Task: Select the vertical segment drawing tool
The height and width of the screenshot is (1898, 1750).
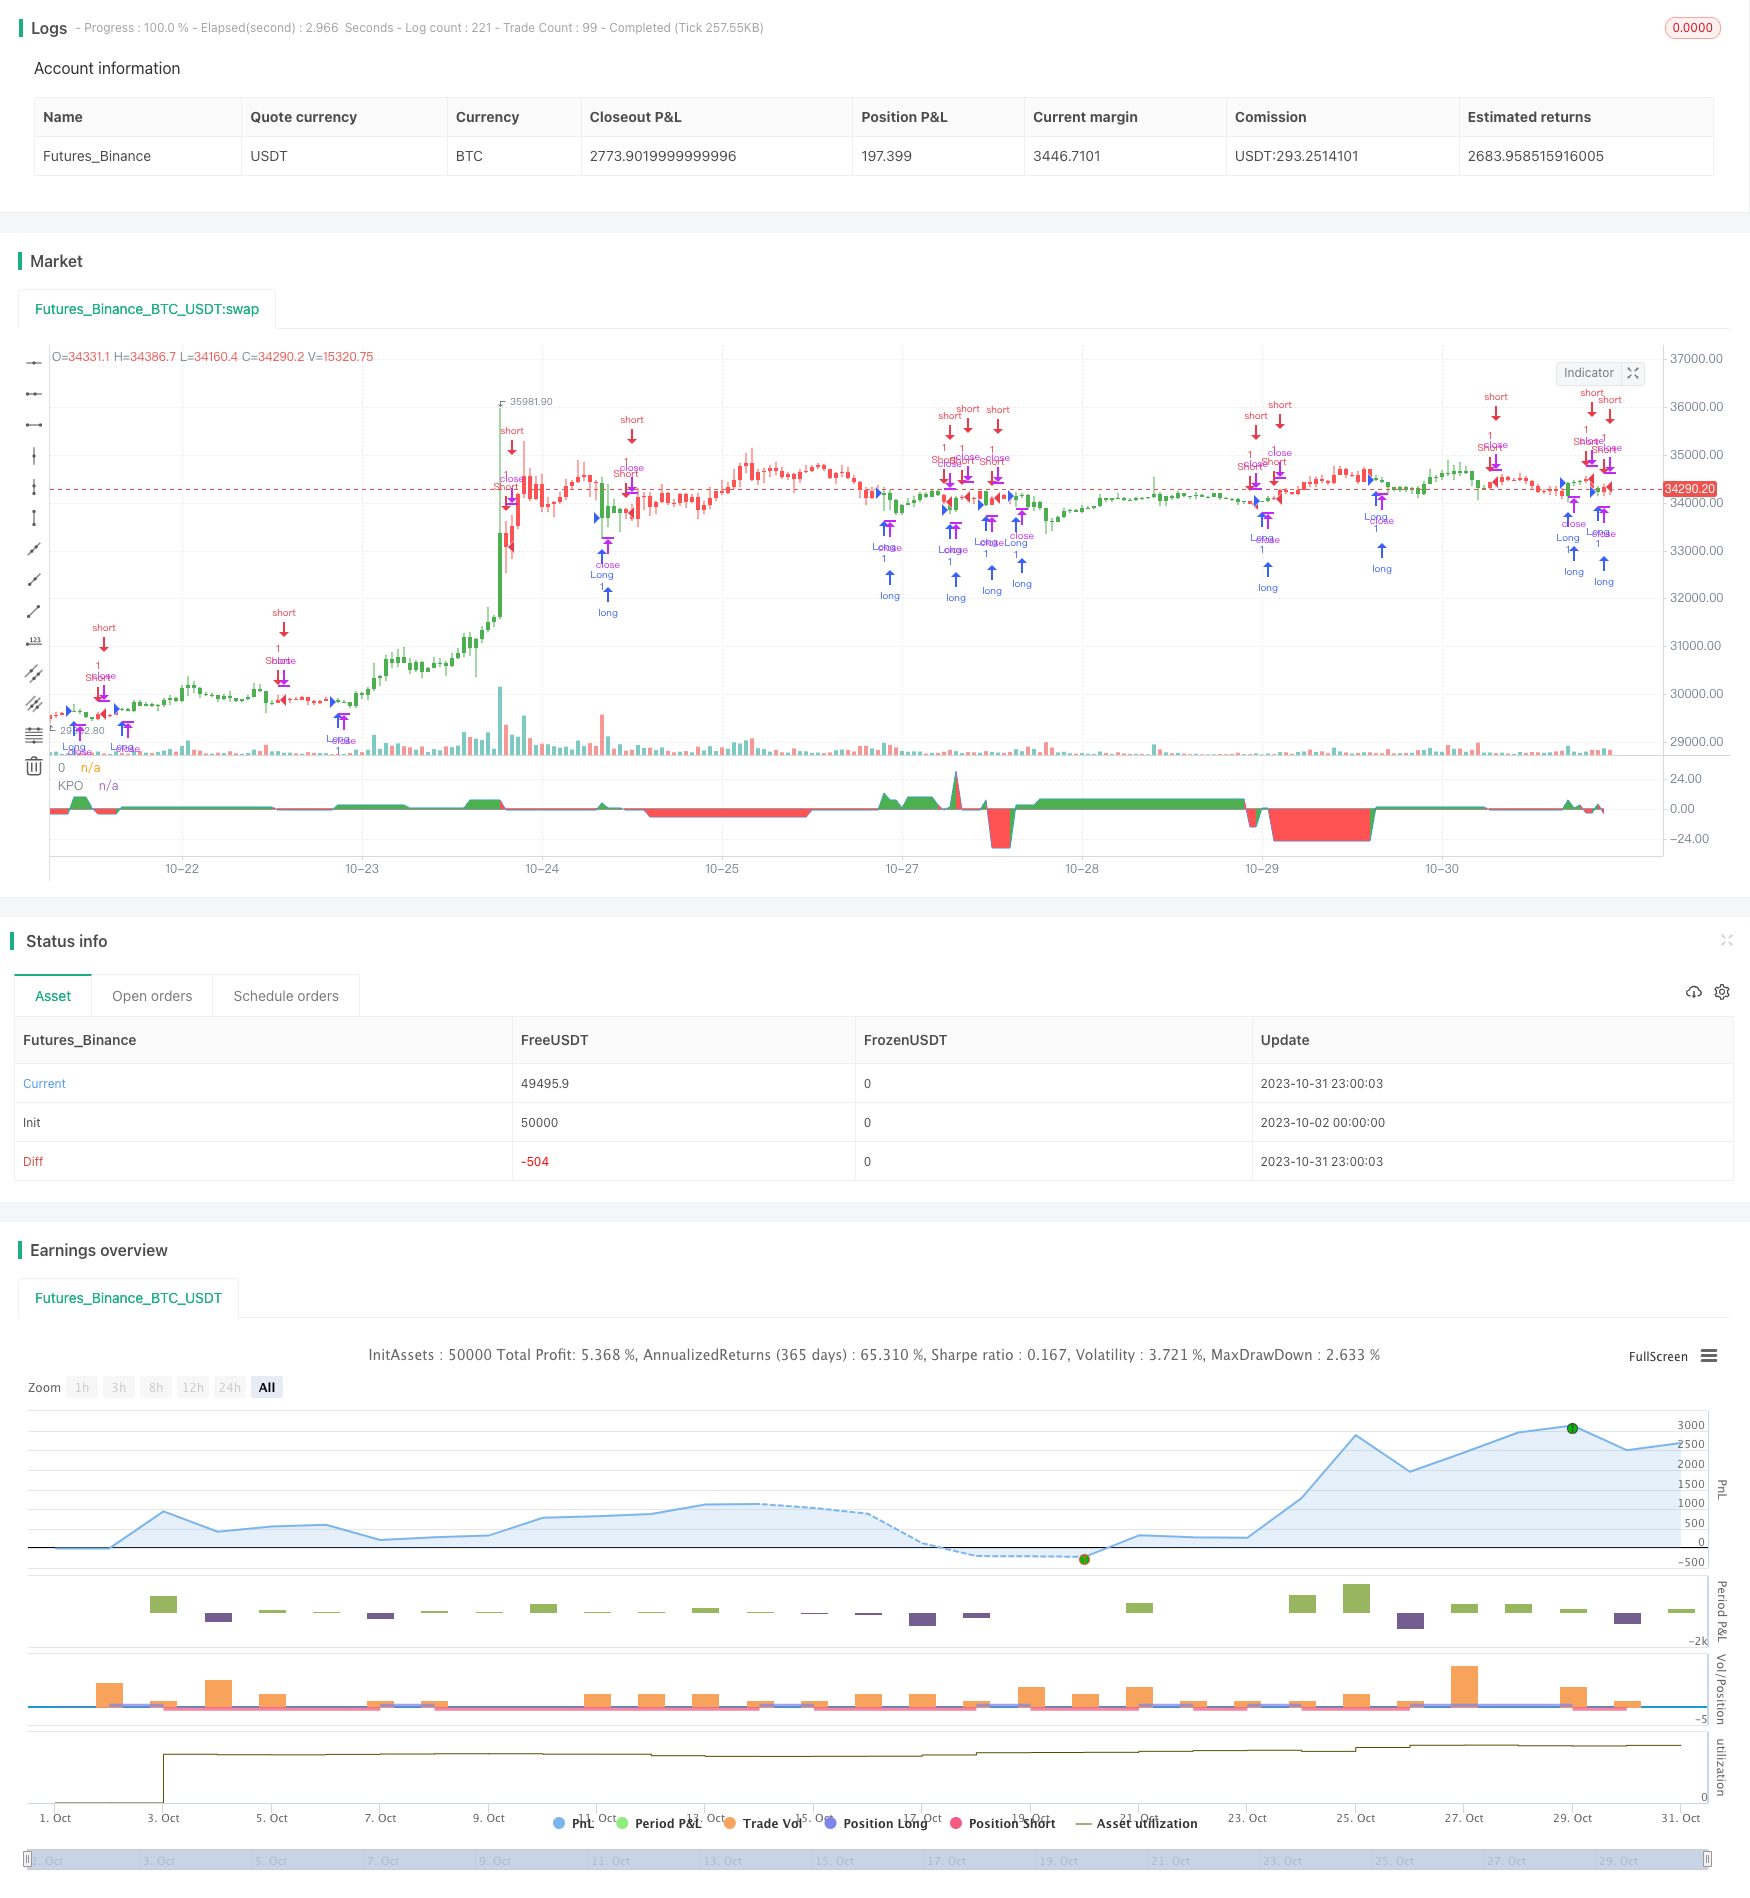Action: (x=34, y=518)
